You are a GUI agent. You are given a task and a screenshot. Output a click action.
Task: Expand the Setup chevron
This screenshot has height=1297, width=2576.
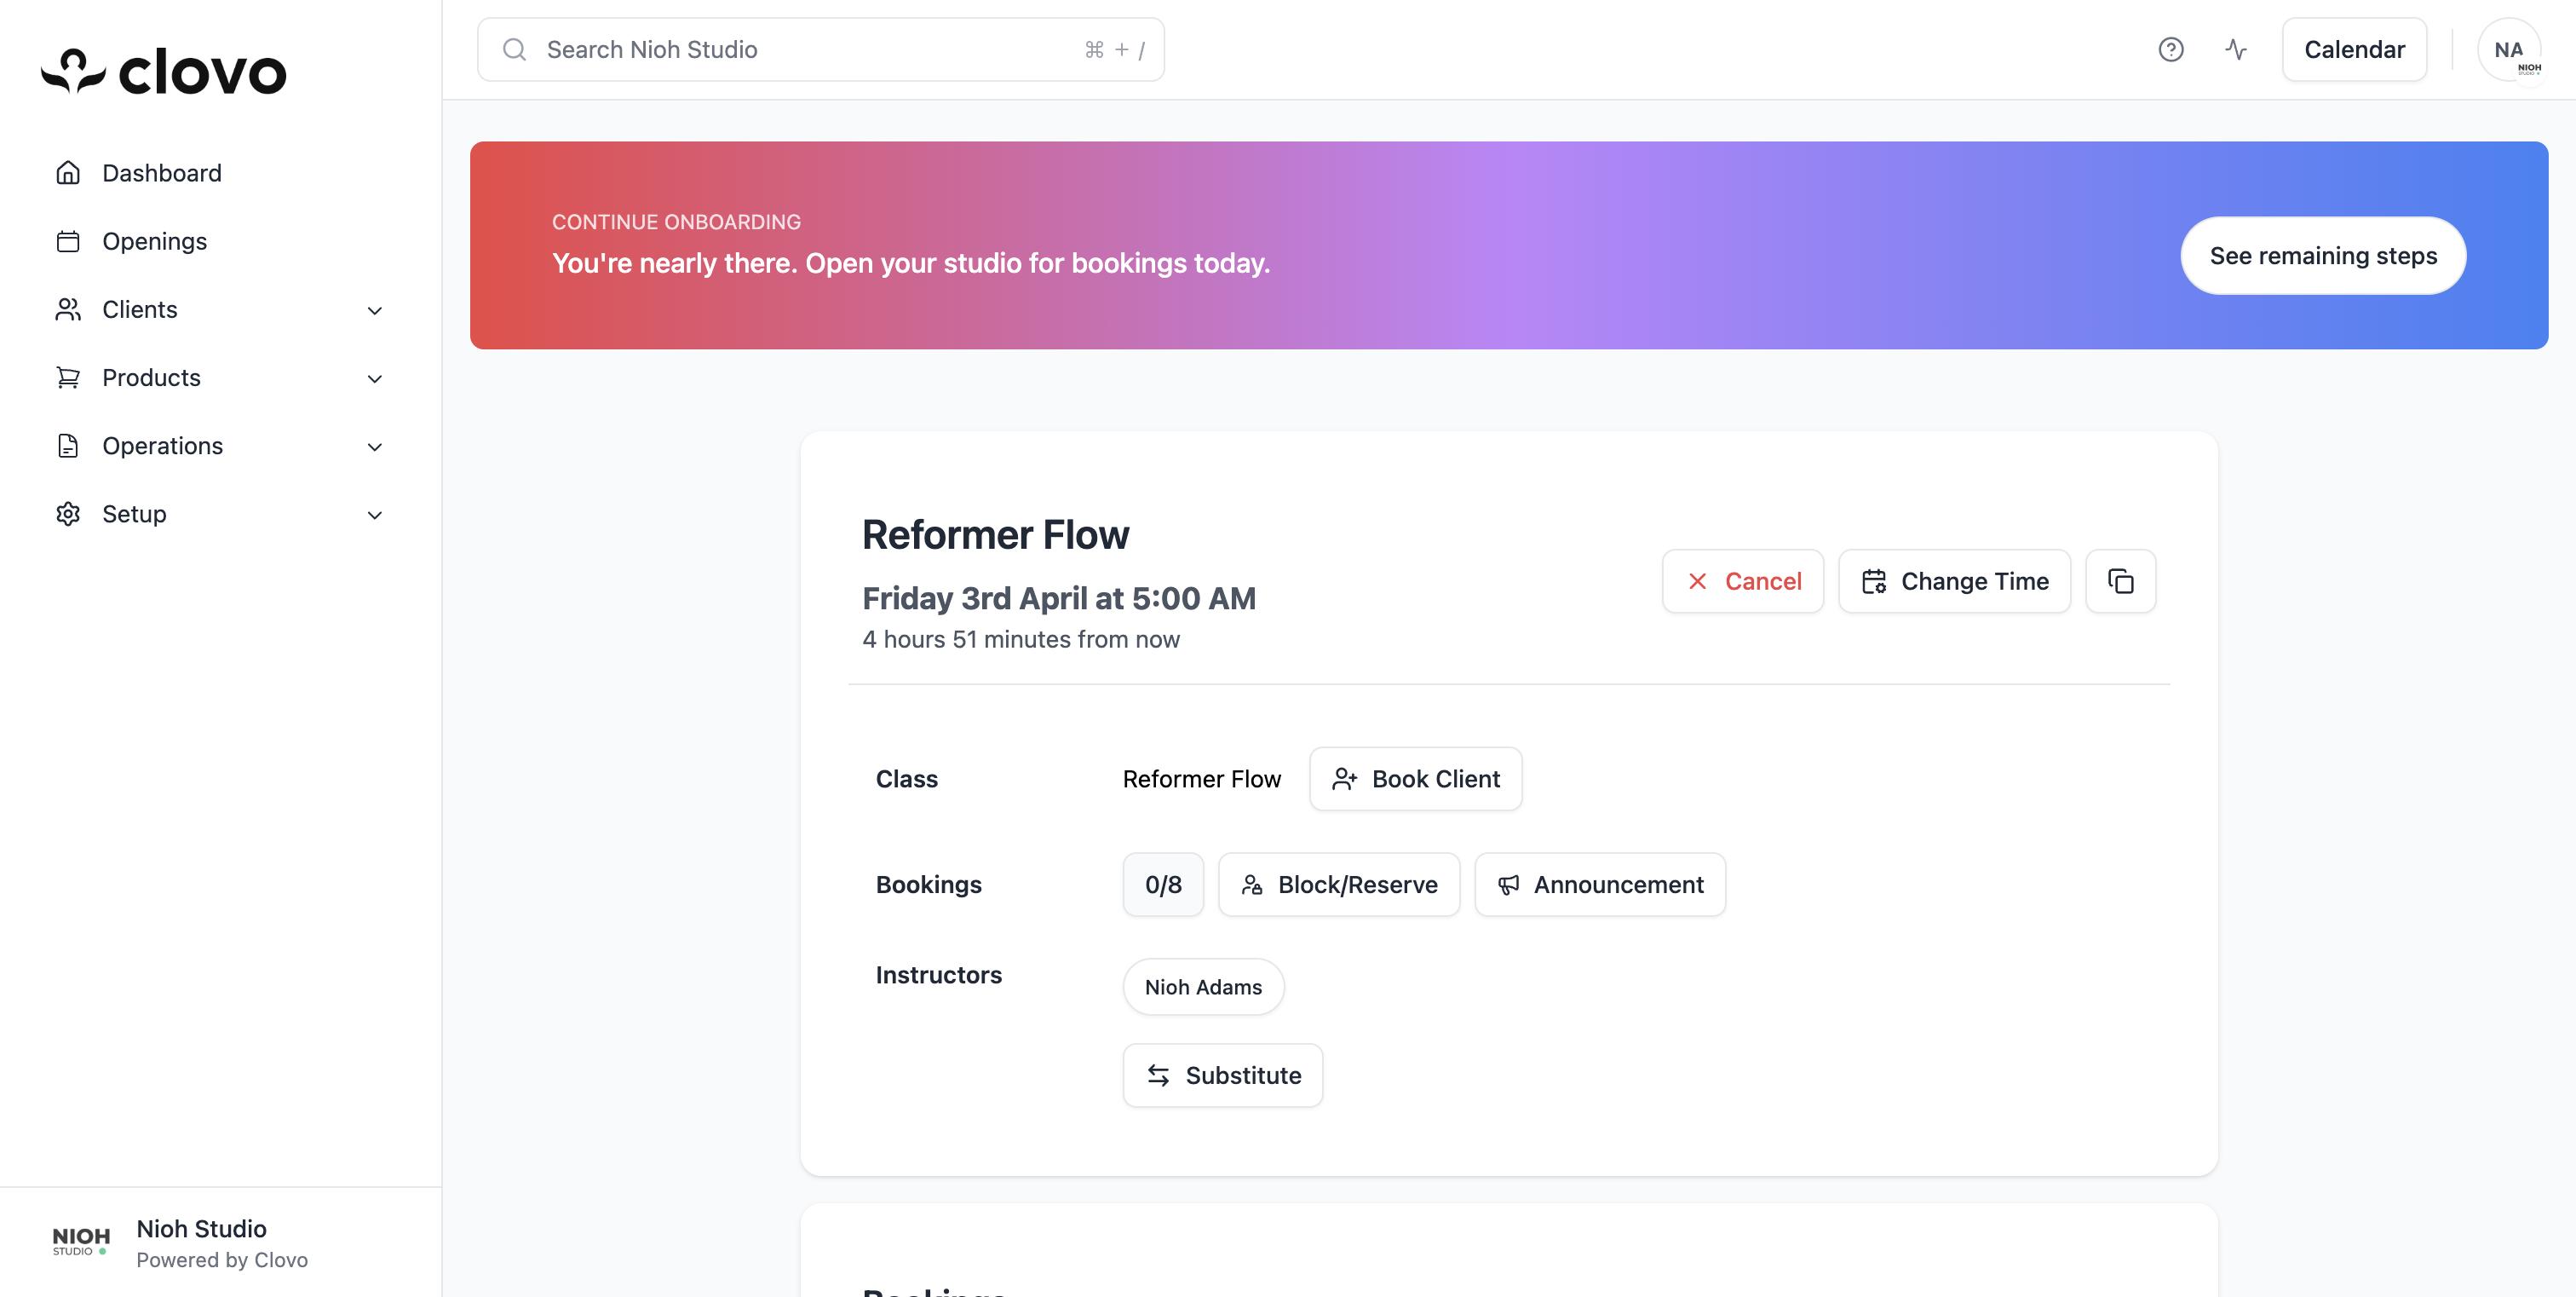coord(375,514)
